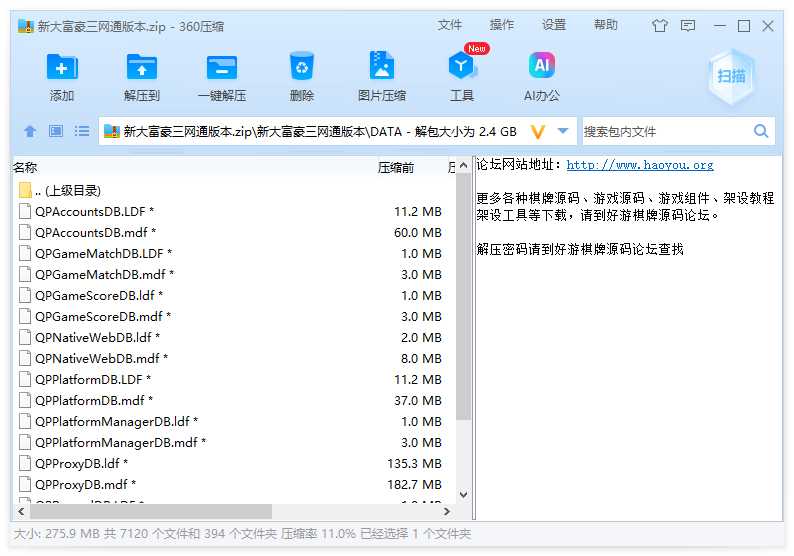The width and height of the screenshot is (794, 556).
Task: Click the search magnifier icon
Action: [761, 131]
